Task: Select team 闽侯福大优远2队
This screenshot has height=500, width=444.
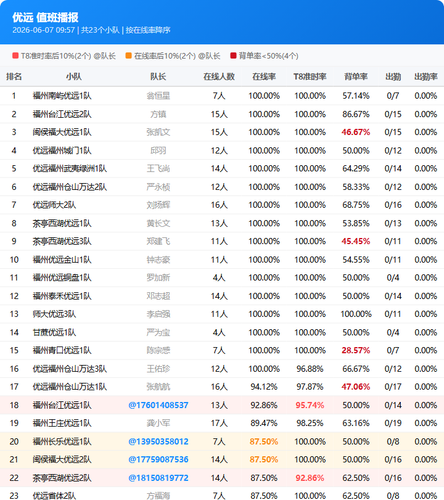Action: point(62,459)
